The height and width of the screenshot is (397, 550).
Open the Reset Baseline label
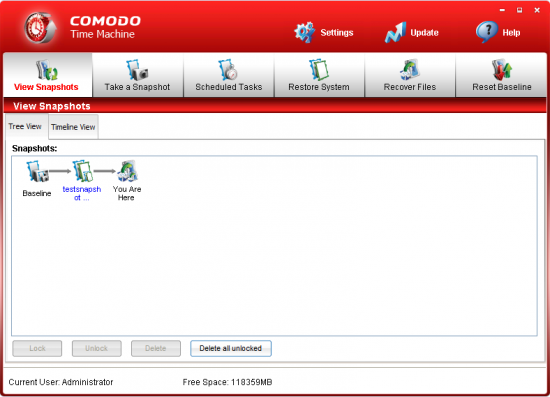pos(502,87)
